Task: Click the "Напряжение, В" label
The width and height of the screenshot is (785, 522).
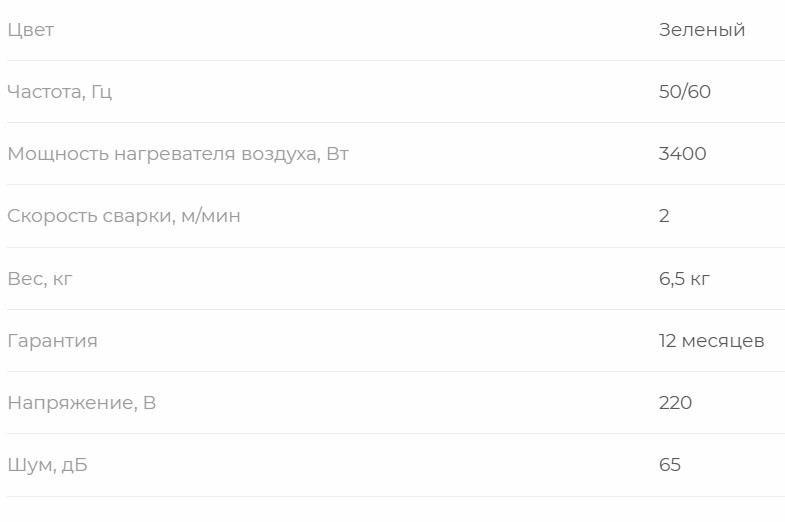Action: click(81, 403)
